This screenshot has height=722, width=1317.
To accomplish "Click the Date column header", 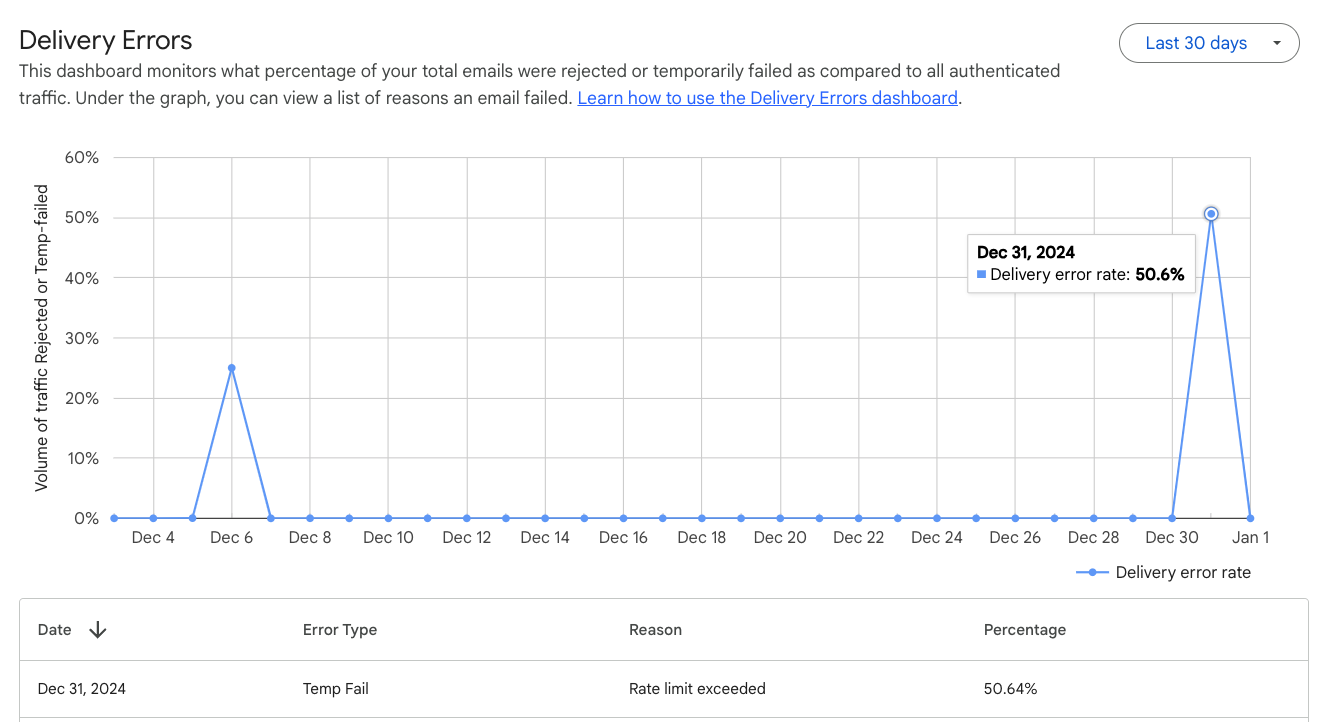I will click(x=55, y=630).
